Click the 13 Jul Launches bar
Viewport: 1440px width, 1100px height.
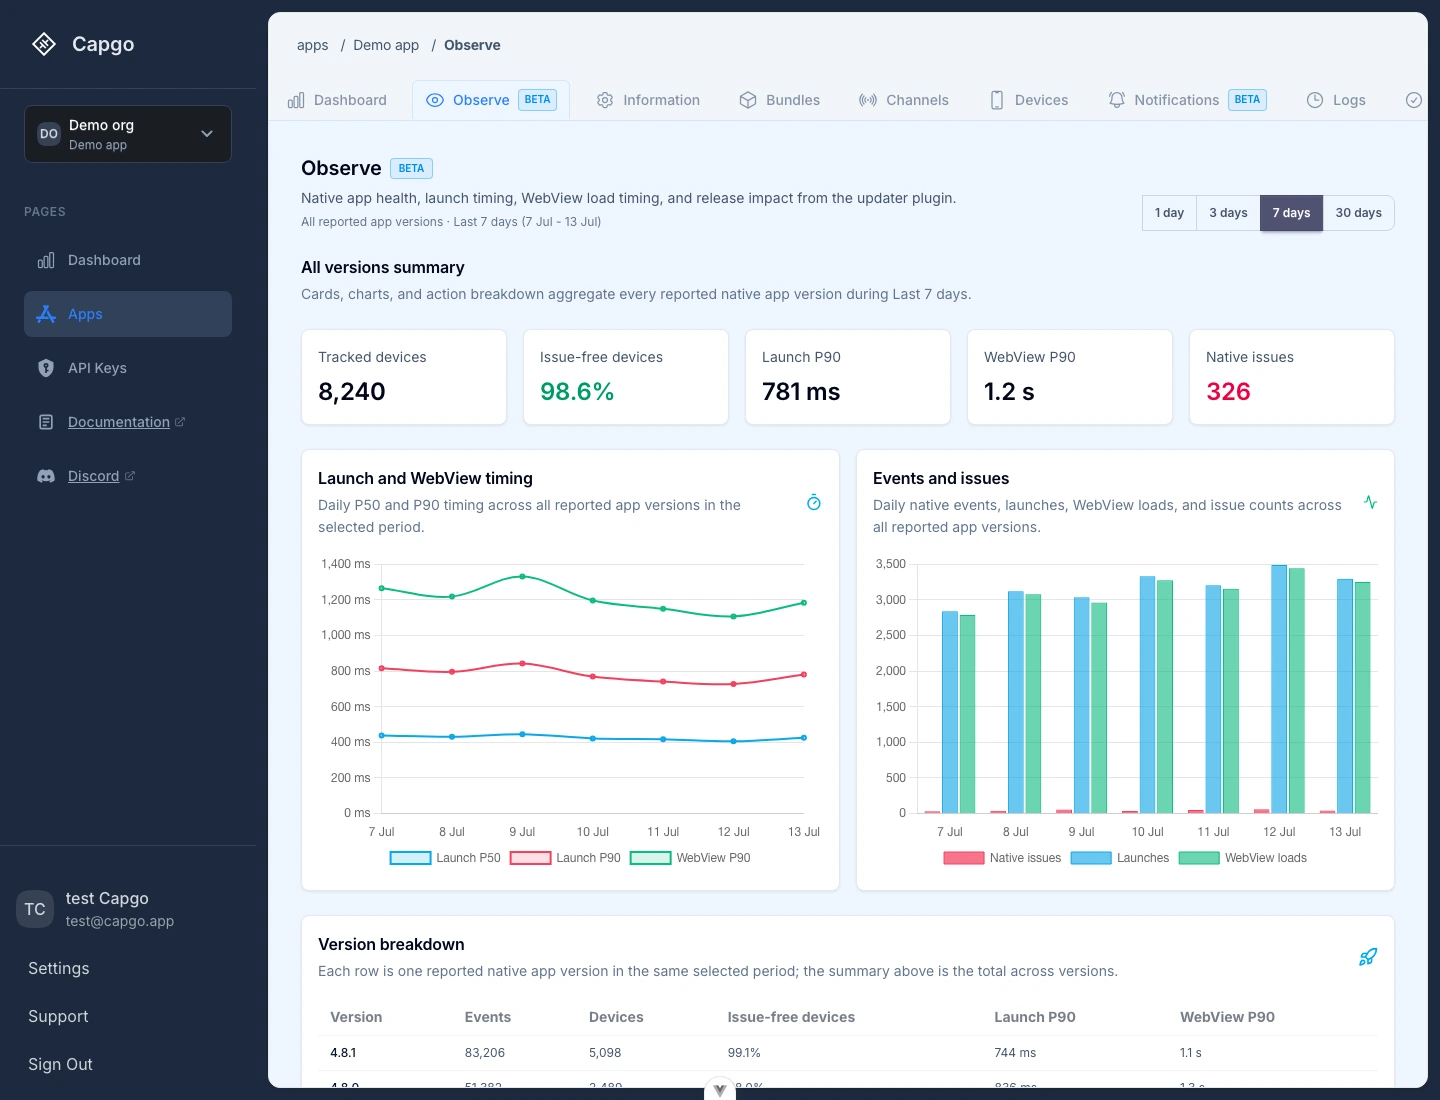(x=1345, y=696)
